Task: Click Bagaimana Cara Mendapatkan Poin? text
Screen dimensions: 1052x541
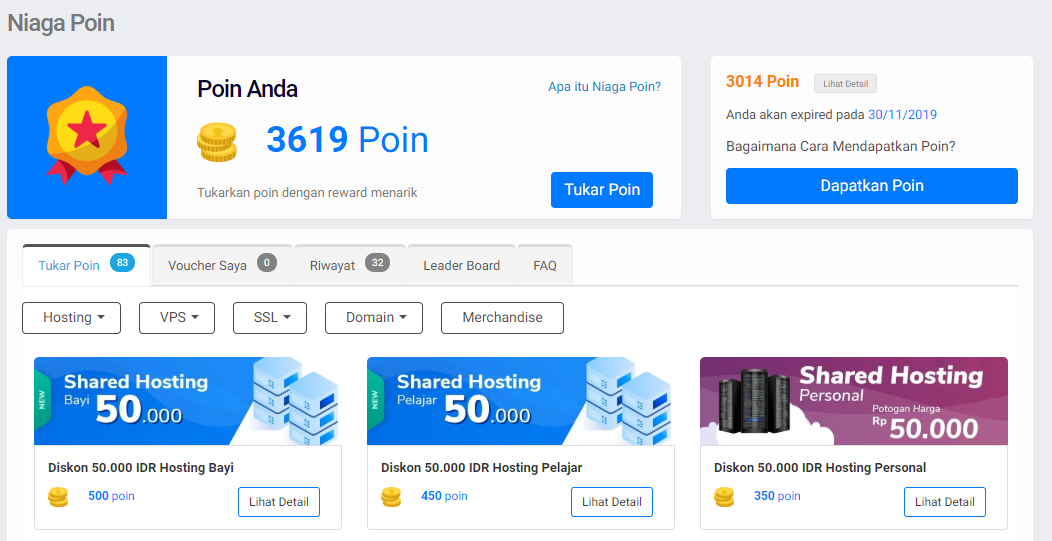Action: [841, 146]
